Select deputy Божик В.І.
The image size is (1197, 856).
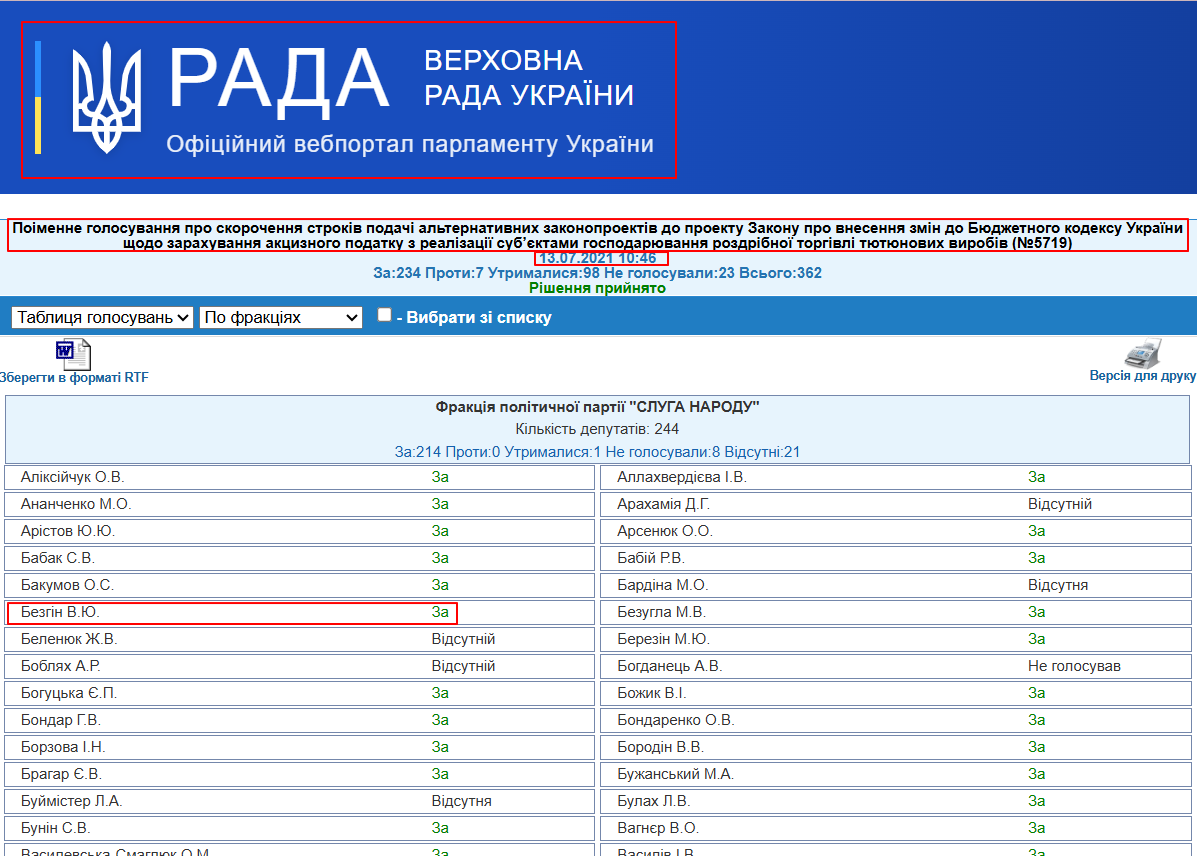[651, 693]
